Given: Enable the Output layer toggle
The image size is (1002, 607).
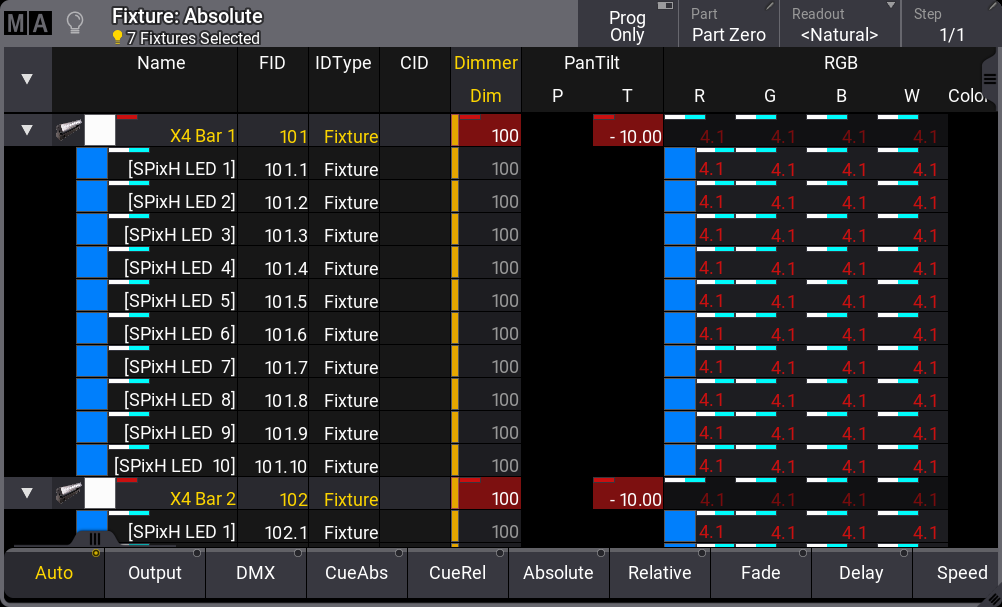Looking at the screenshot, I should point(155,573).
